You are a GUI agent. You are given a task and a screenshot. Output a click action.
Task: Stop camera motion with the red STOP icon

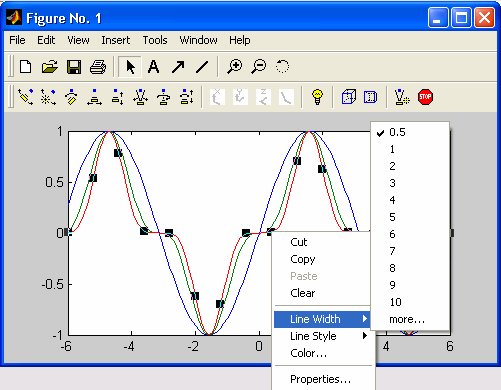(425, 97)
